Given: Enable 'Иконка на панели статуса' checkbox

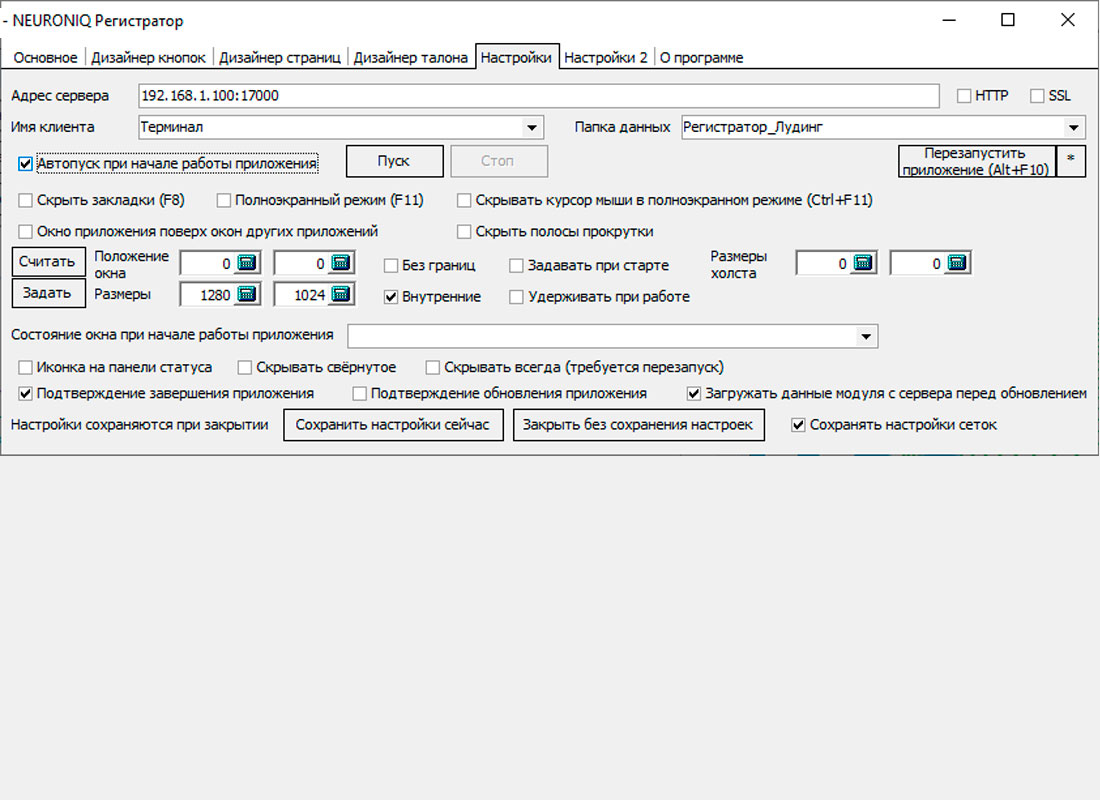Looking at the screenshot, I should click(25, 367).
